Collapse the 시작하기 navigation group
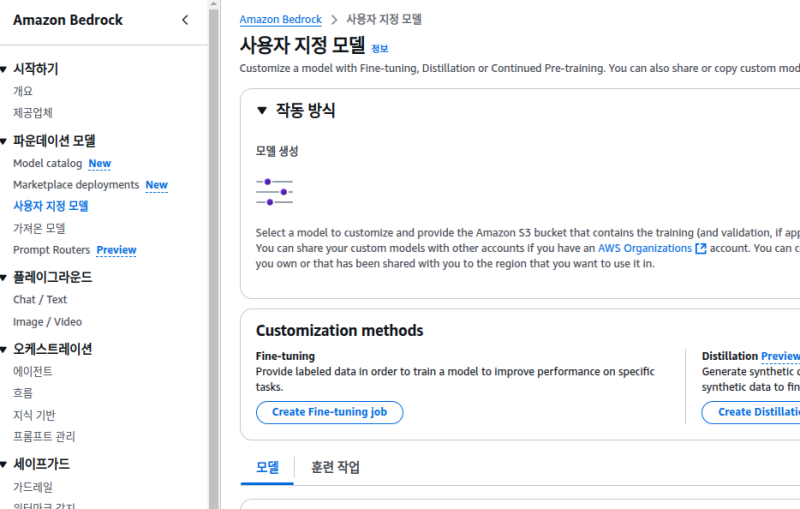Viewport: 800px width, 509px height. (x=5, y=69)
